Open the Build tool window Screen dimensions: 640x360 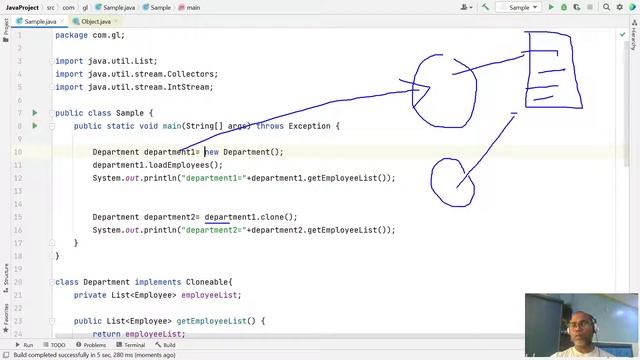165,345
